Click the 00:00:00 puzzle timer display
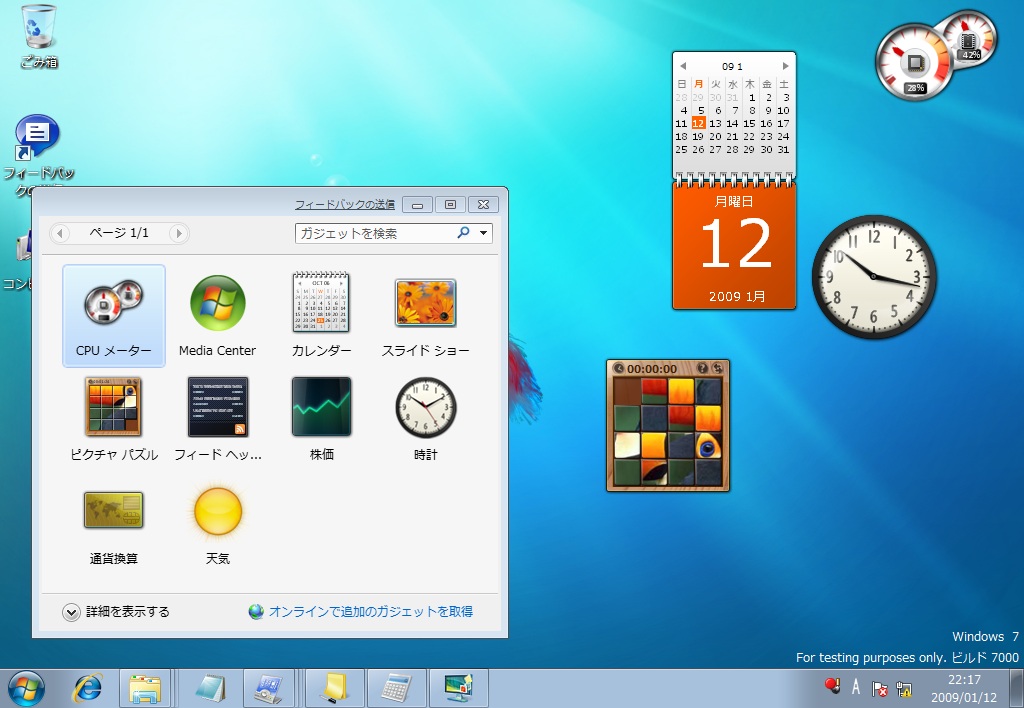The width and height of the screenshot is (1024, 708). (652, 369)
